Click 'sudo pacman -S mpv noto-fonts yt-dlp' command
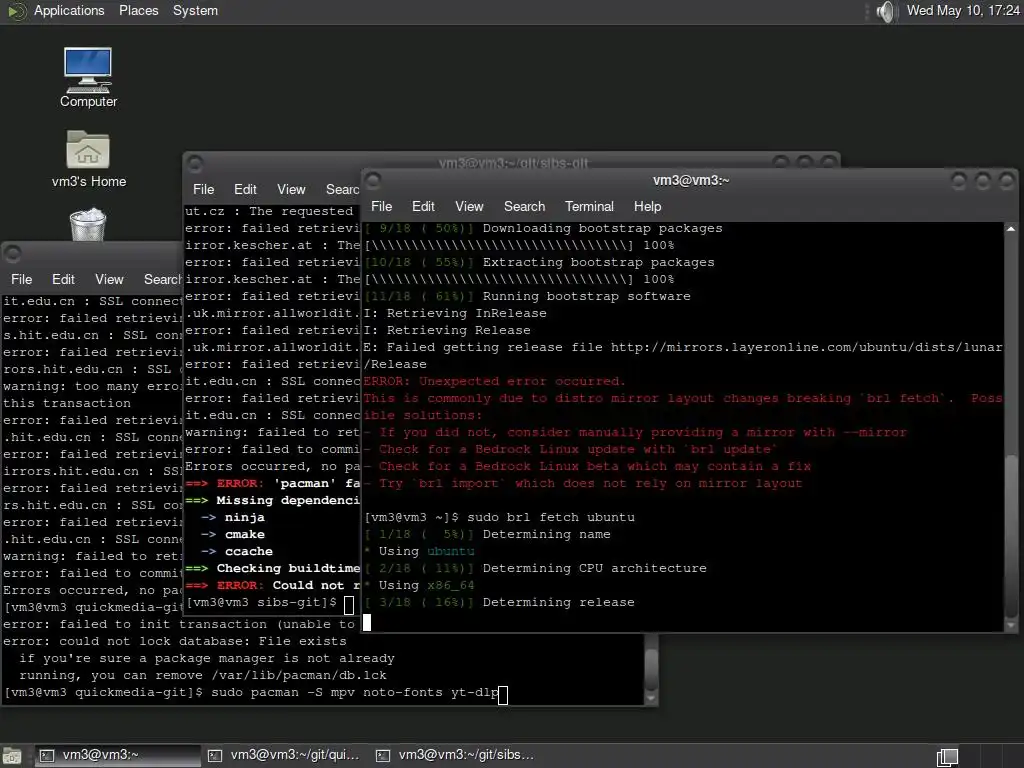The height and width of the screenshot is (768, 1024). [x=354, y=692]
